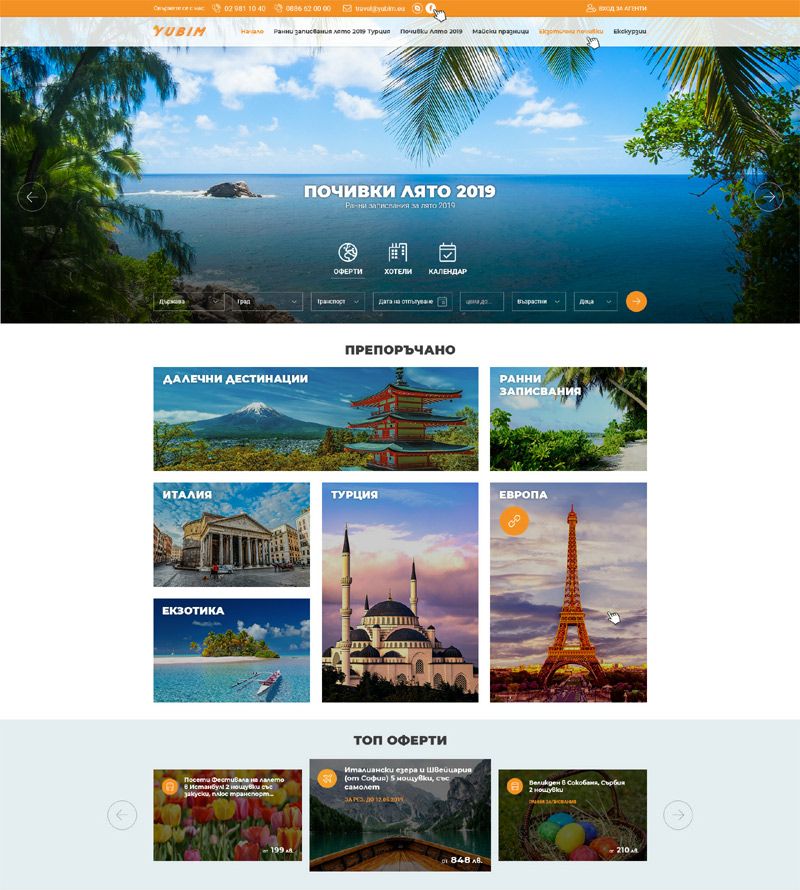Click the orange search arrow button
This screenshot has height=890, width=800.
pyautogui.click(x=636, y=301)
